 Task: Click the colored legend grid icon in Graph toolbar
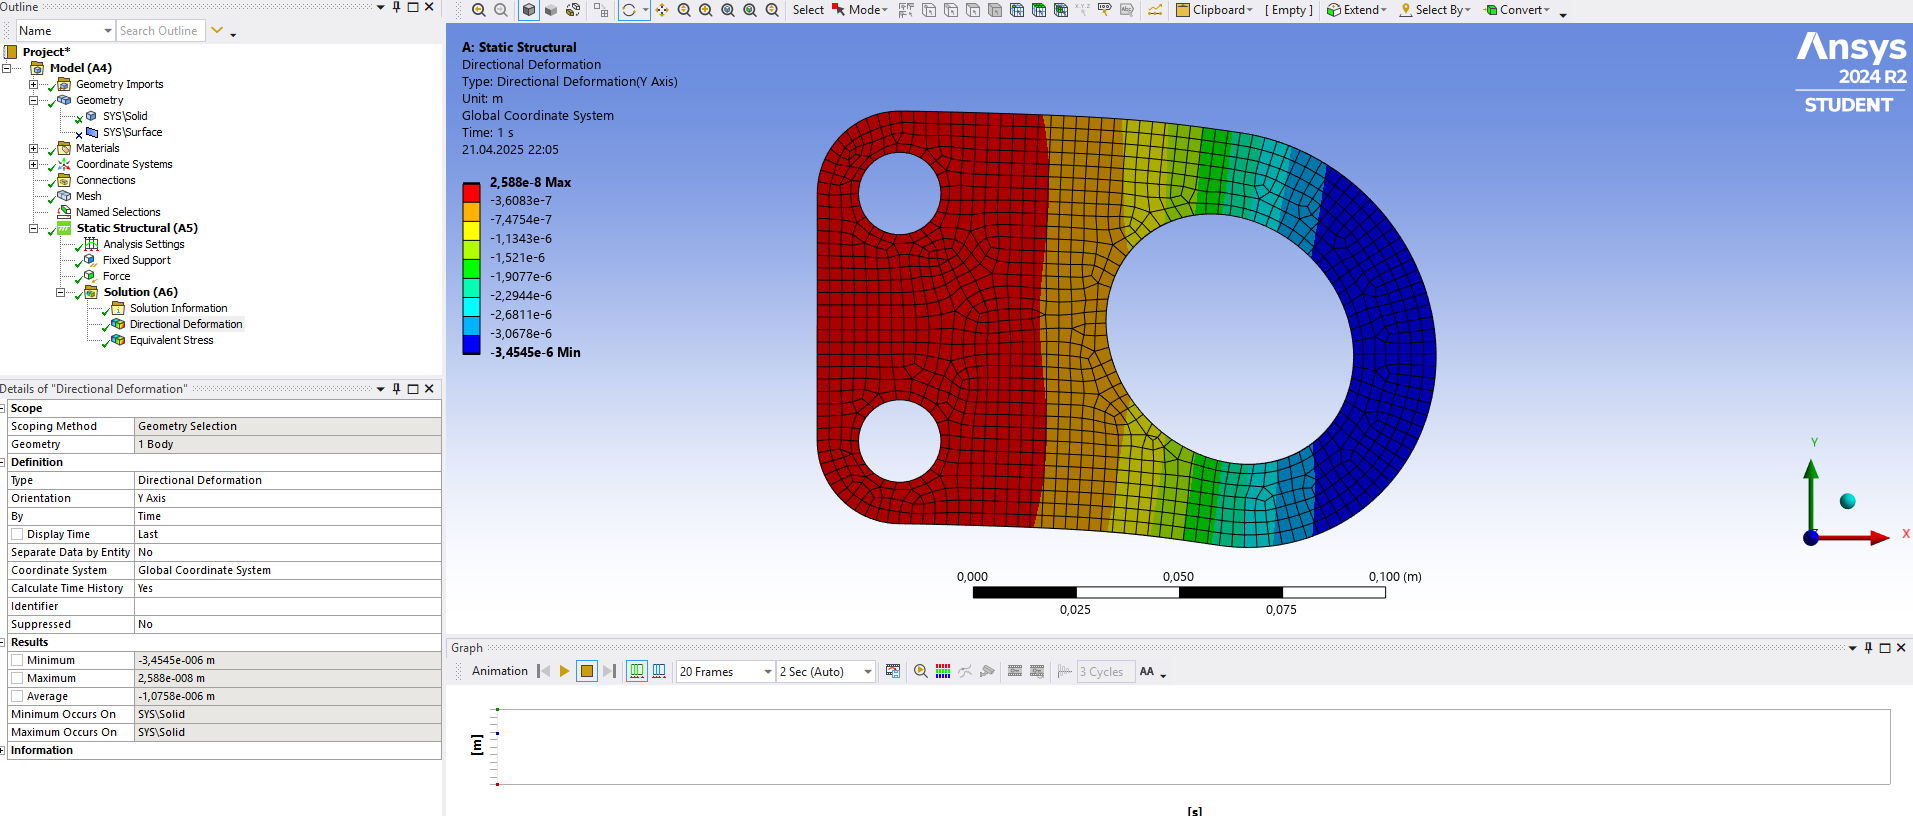click(943, 671)
